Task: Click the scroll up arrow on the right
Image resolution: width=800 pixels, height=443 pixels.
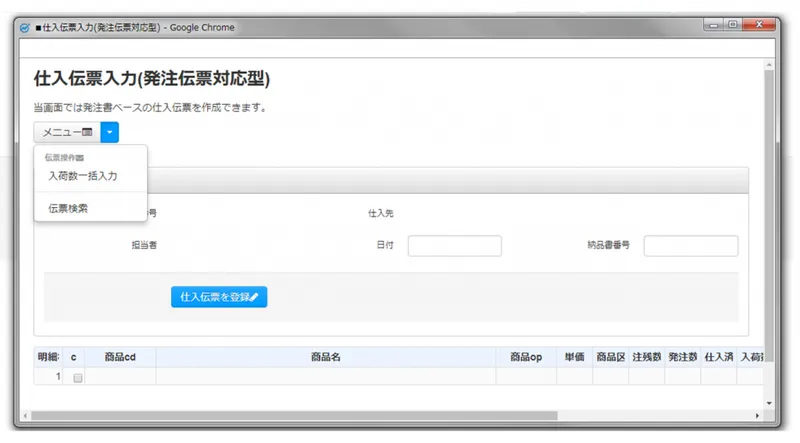Action: (x=769, y=65)
